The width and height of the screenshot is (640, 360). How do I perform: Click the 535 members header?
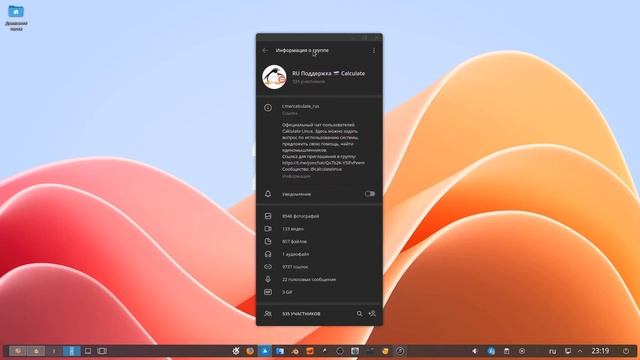[301, 314]
